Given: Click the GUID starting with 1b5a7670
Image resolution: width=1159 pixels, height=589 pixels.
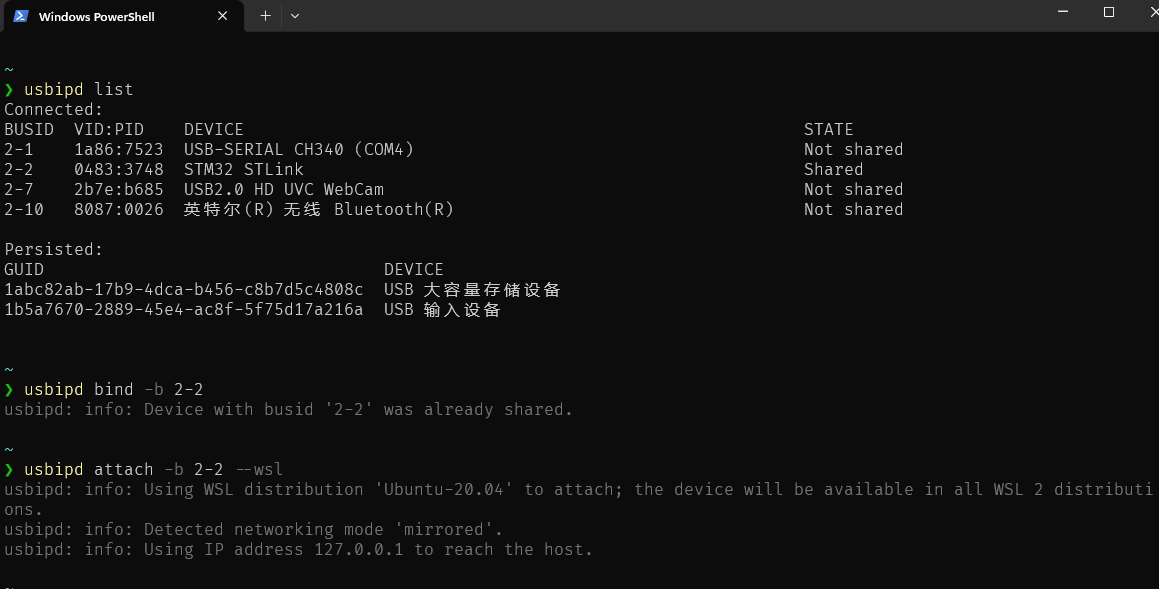Looking at the screenshot, I should 183,310.
